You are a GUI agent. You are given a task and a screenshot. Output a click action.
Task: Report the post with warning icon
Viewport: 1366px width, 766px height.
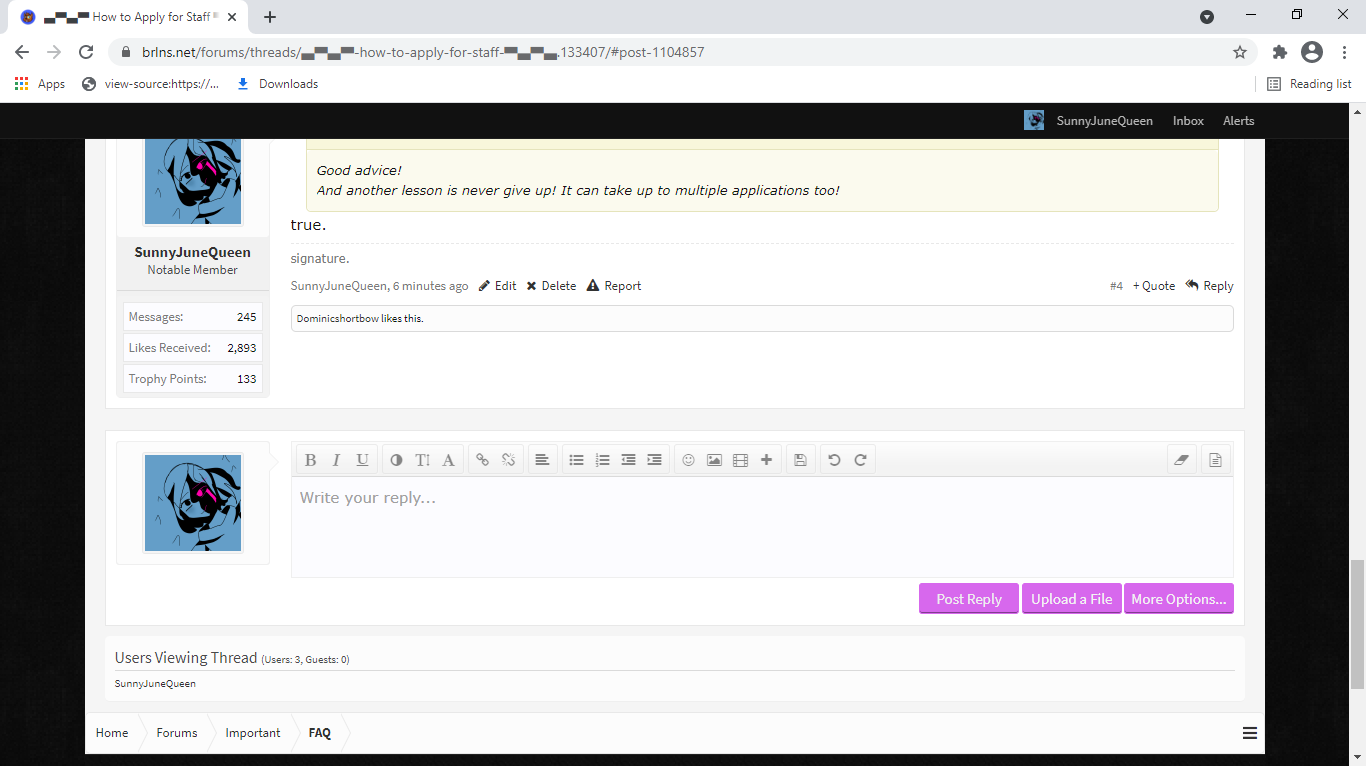[x=613, y=286]
